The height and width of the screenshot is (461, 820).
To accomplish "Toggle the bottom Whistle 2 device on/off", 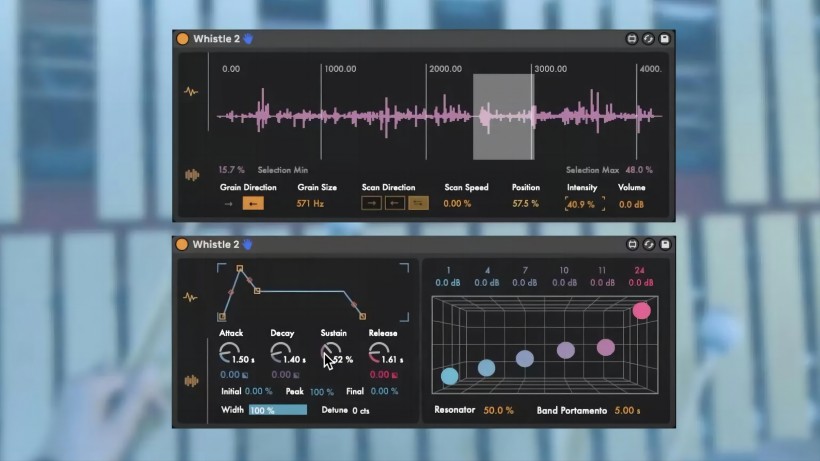I will point(182,244).
